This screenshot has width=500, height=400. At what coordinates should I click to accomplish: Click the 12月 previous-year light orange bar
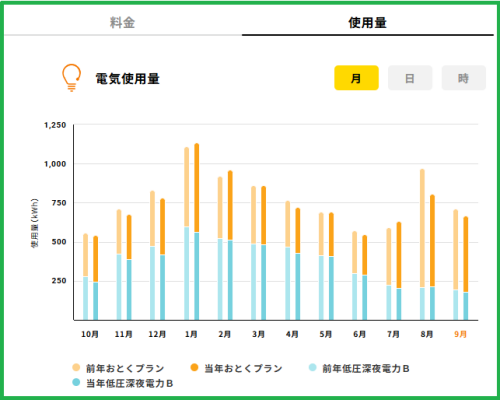click(x=153, y=219)
